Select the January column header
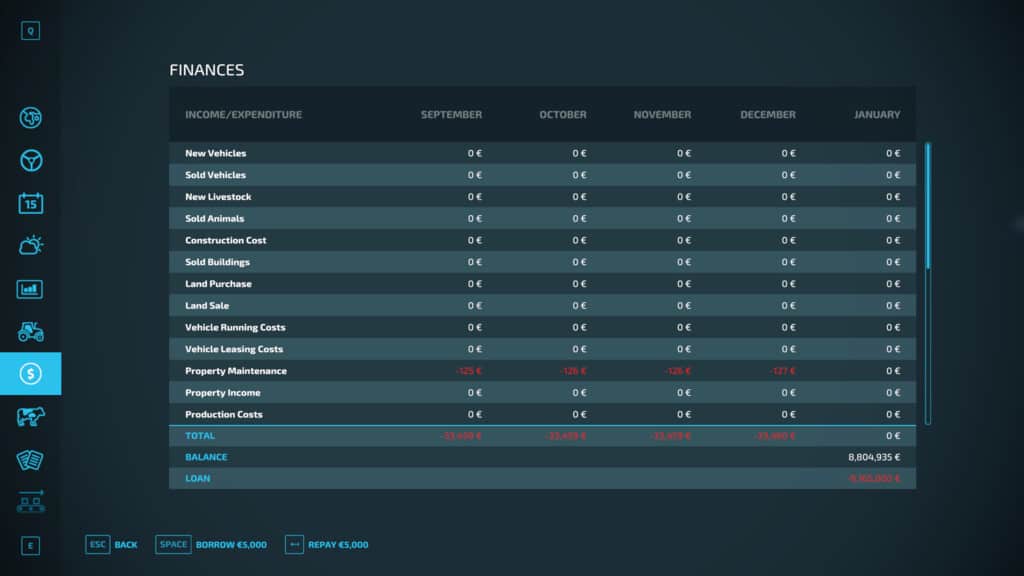The width and height of the screenshot is (1024, 576). tap(876, 115)
